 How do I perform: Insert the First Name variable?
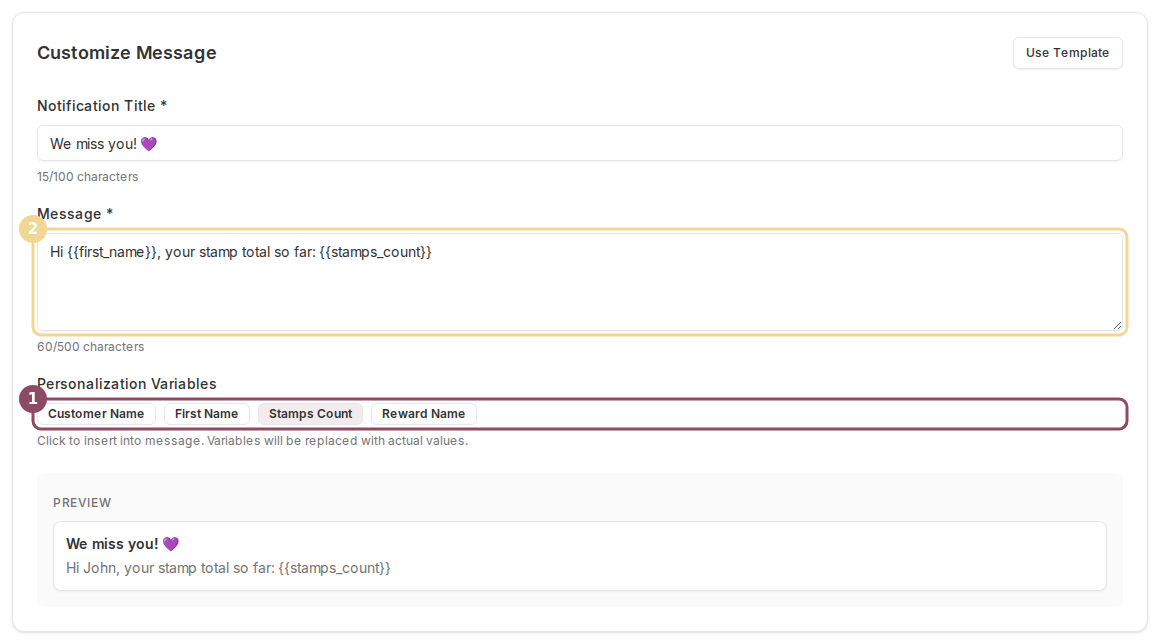point(206,414)
